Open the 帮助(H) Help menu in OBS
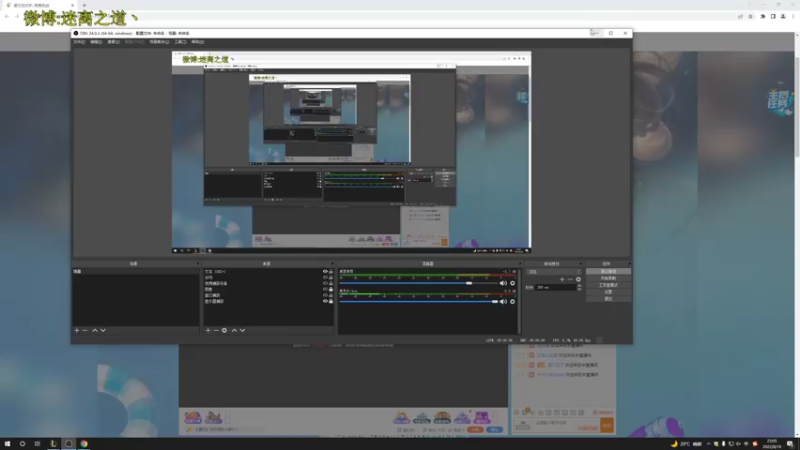This screenshot has height=450, width=800. [197, 42]
